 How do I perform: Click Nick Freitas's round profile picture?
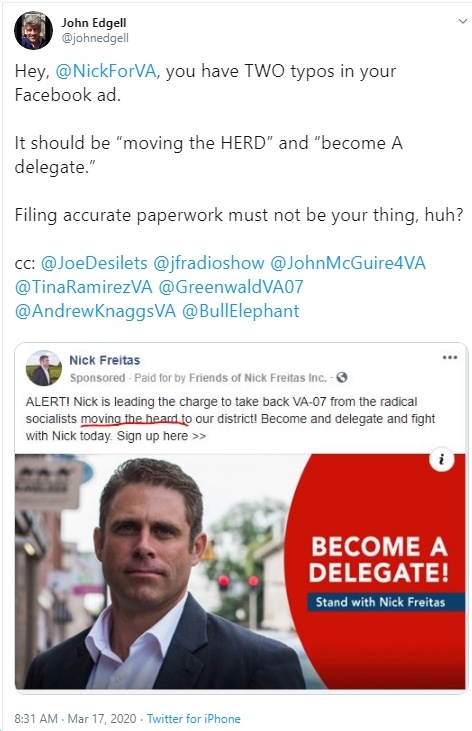43,368
